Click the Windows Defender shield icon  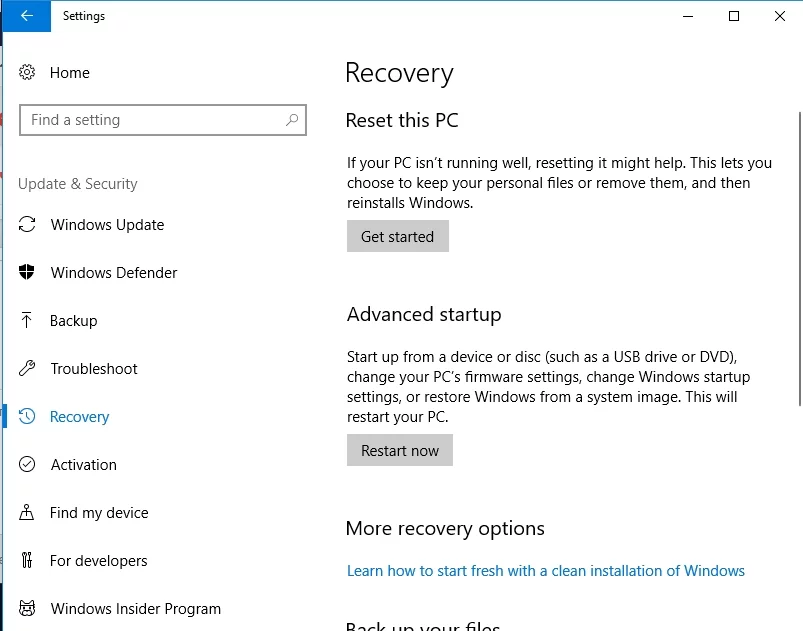coord(28,273)
